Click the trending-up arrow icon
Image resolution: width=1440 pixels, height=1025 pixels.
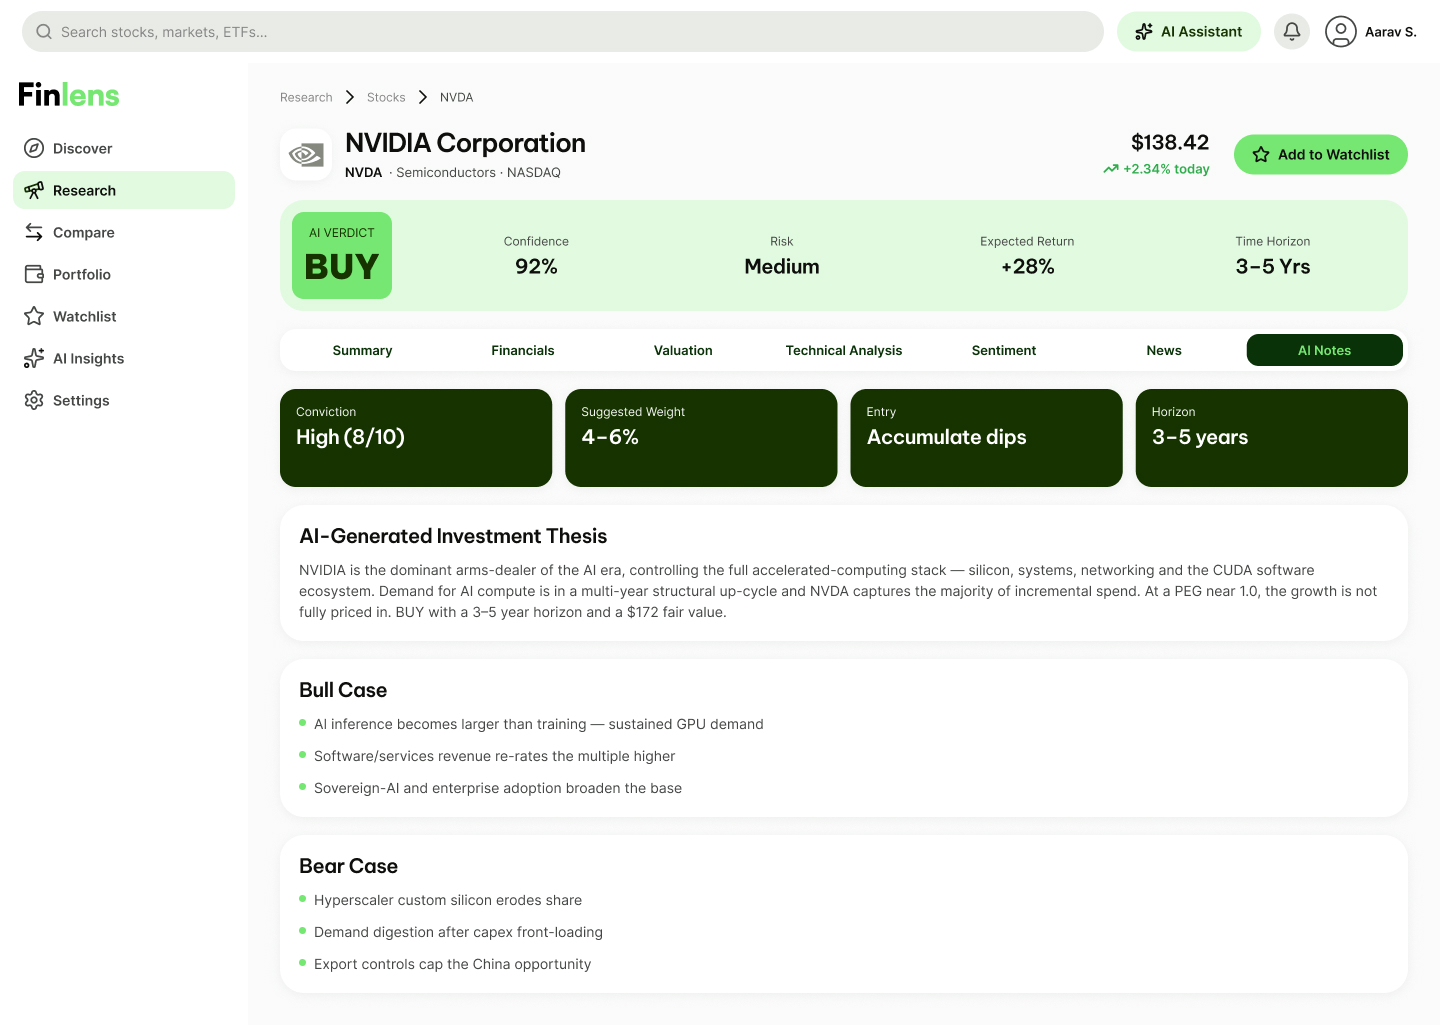tap(1111, 169)
